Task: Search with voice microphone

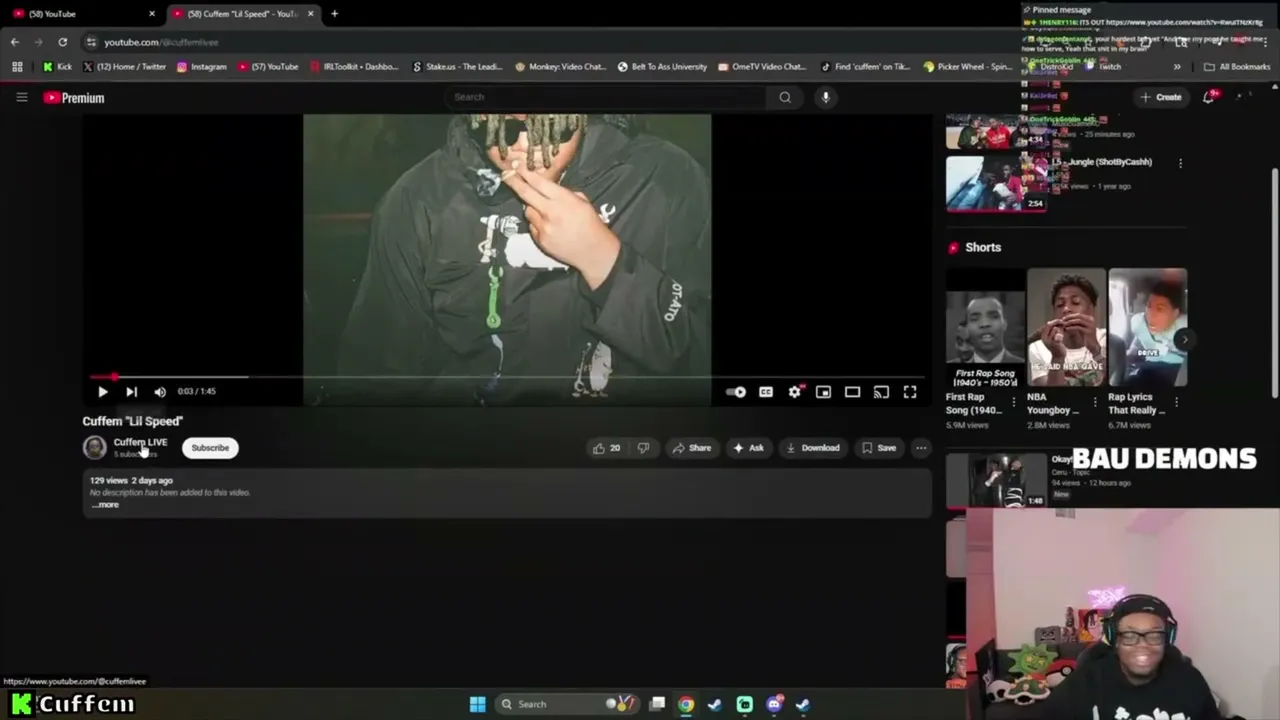Action: 825,97
